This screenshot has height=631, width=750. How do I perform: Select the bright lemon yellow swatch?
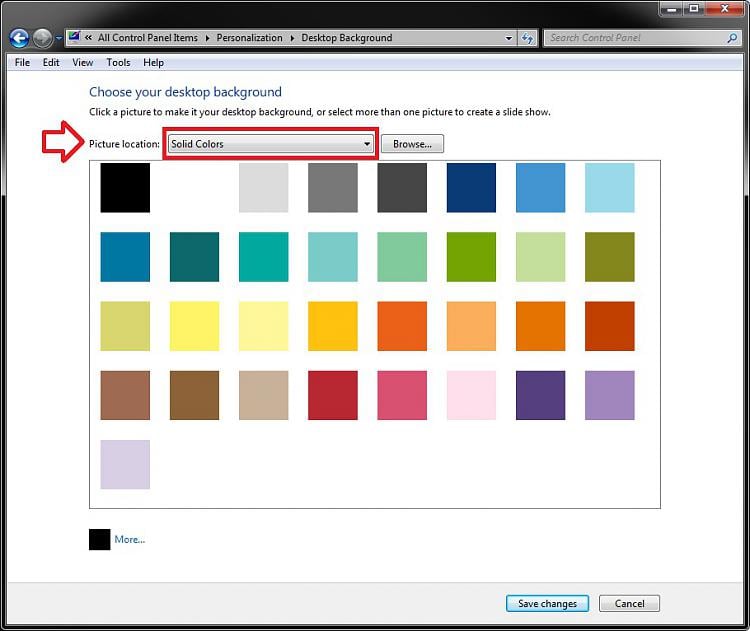[x=194, y=326]
